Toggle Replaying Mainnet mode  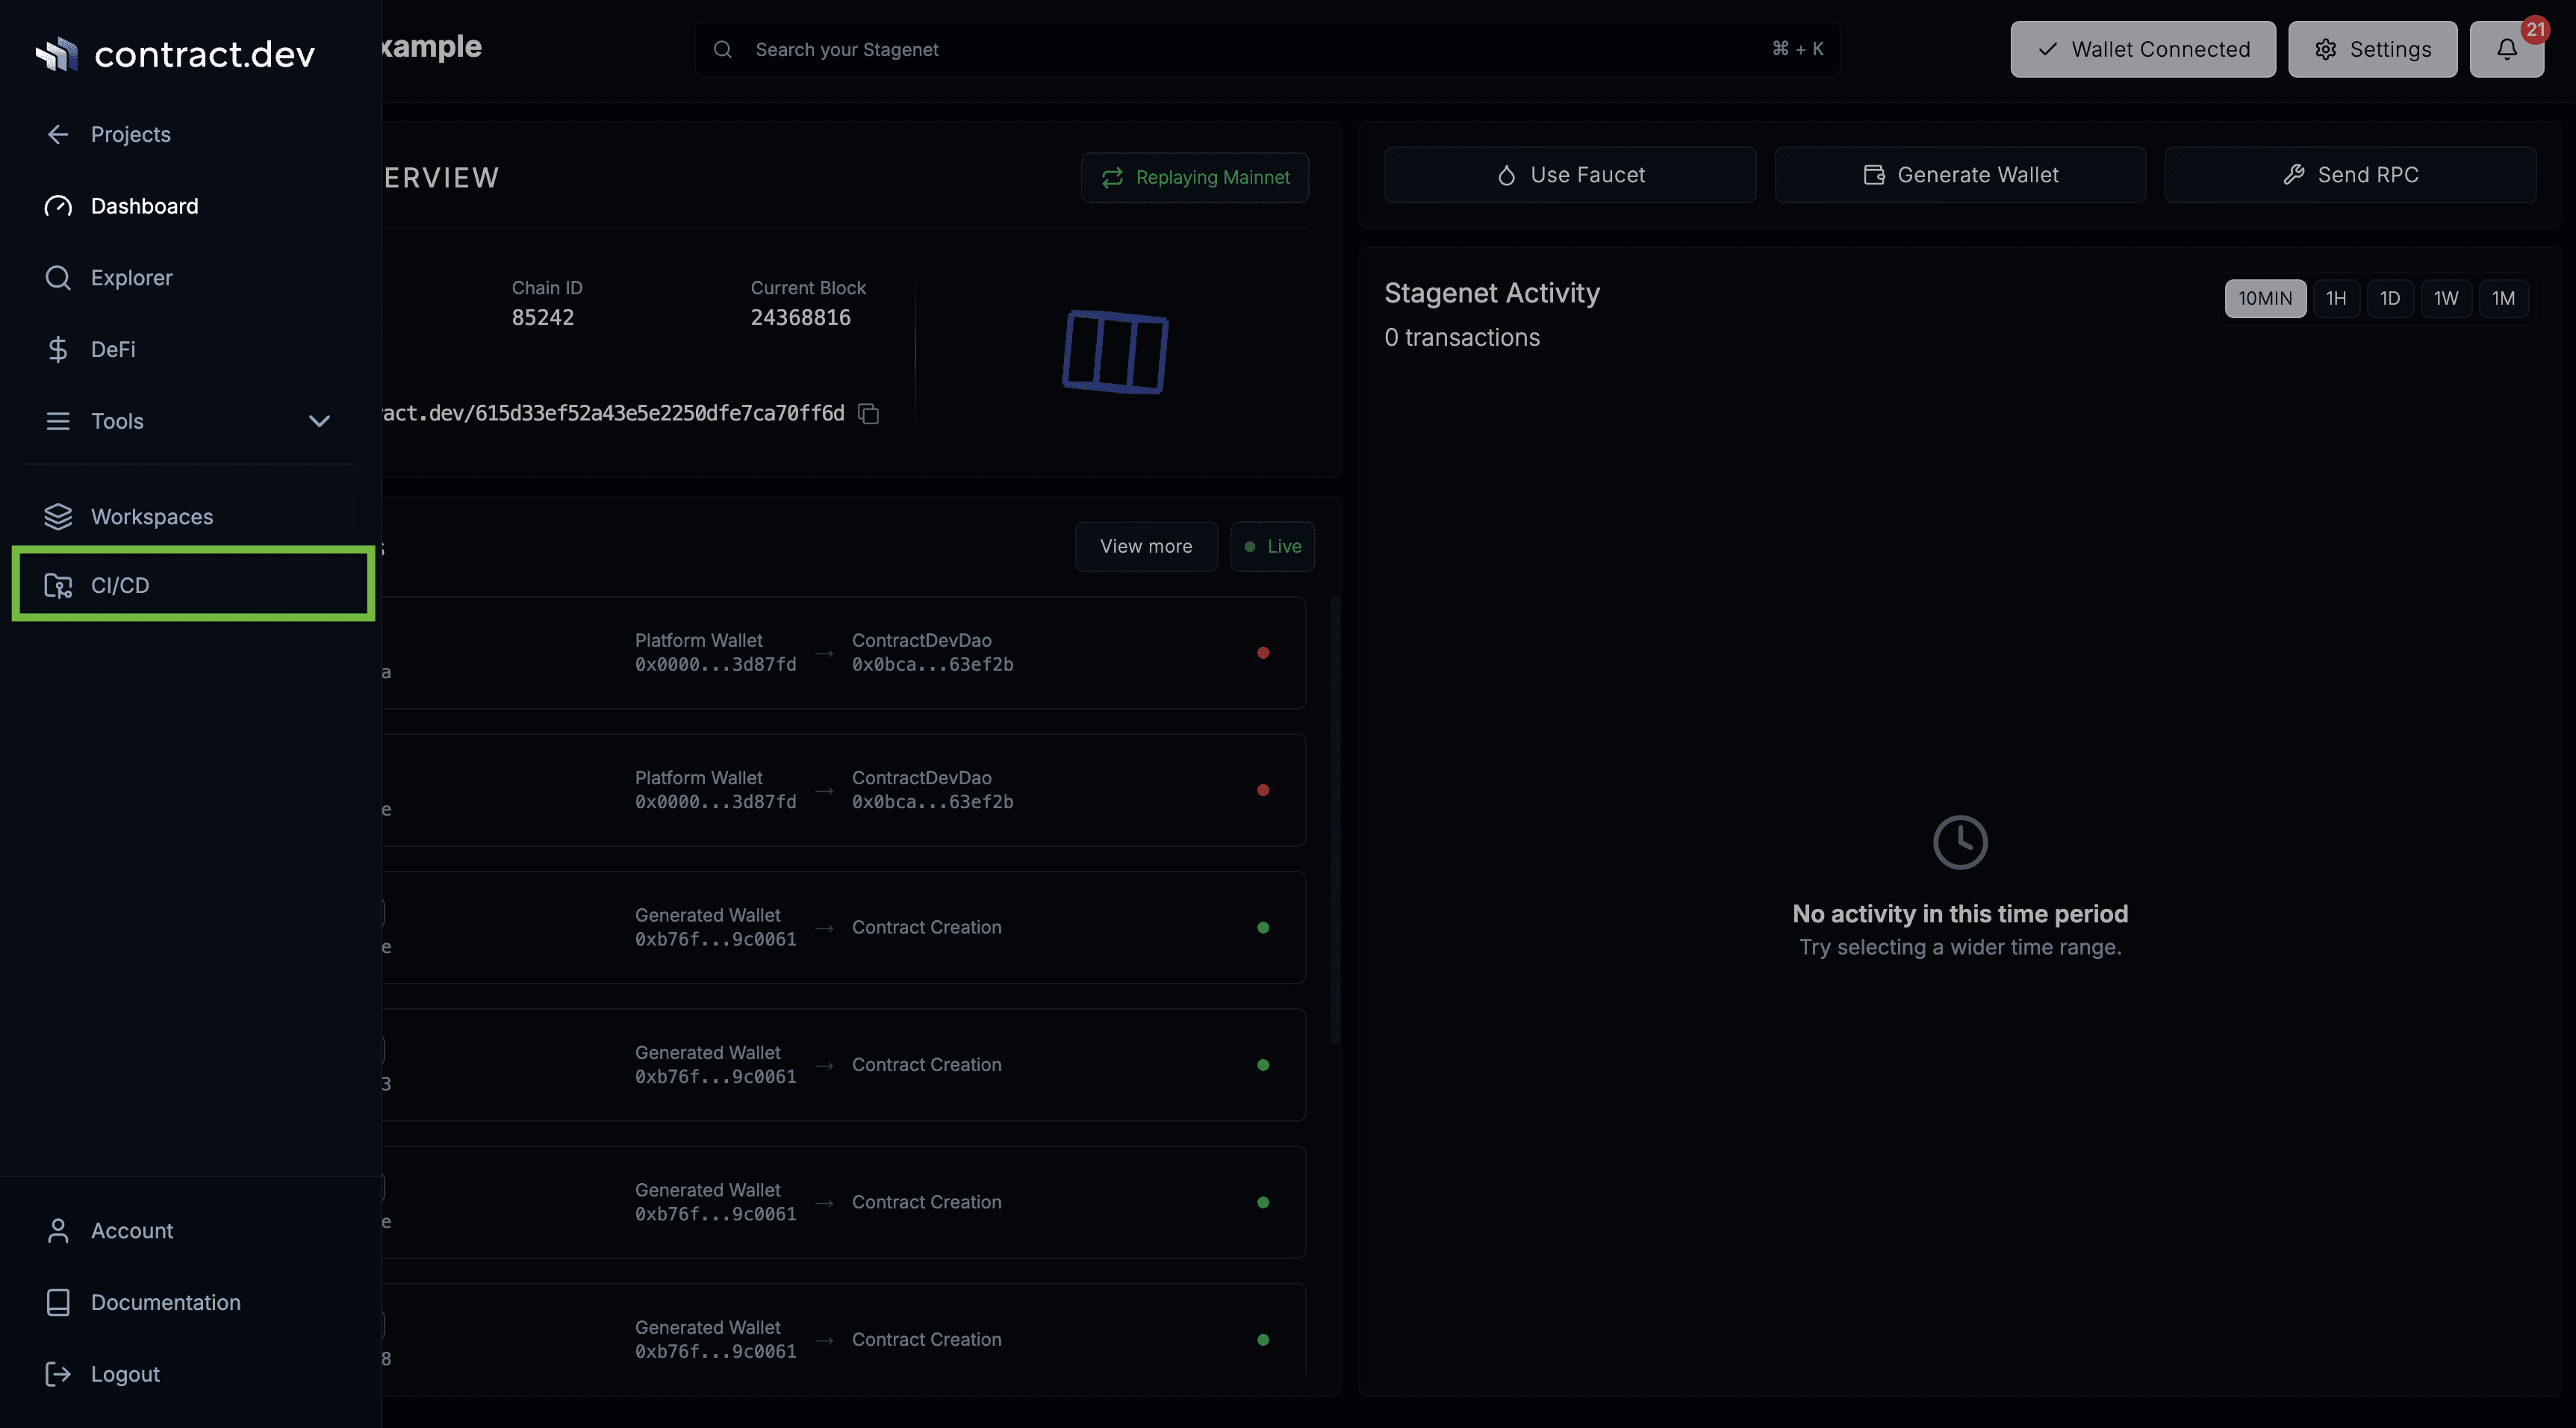coord(1195,177)
